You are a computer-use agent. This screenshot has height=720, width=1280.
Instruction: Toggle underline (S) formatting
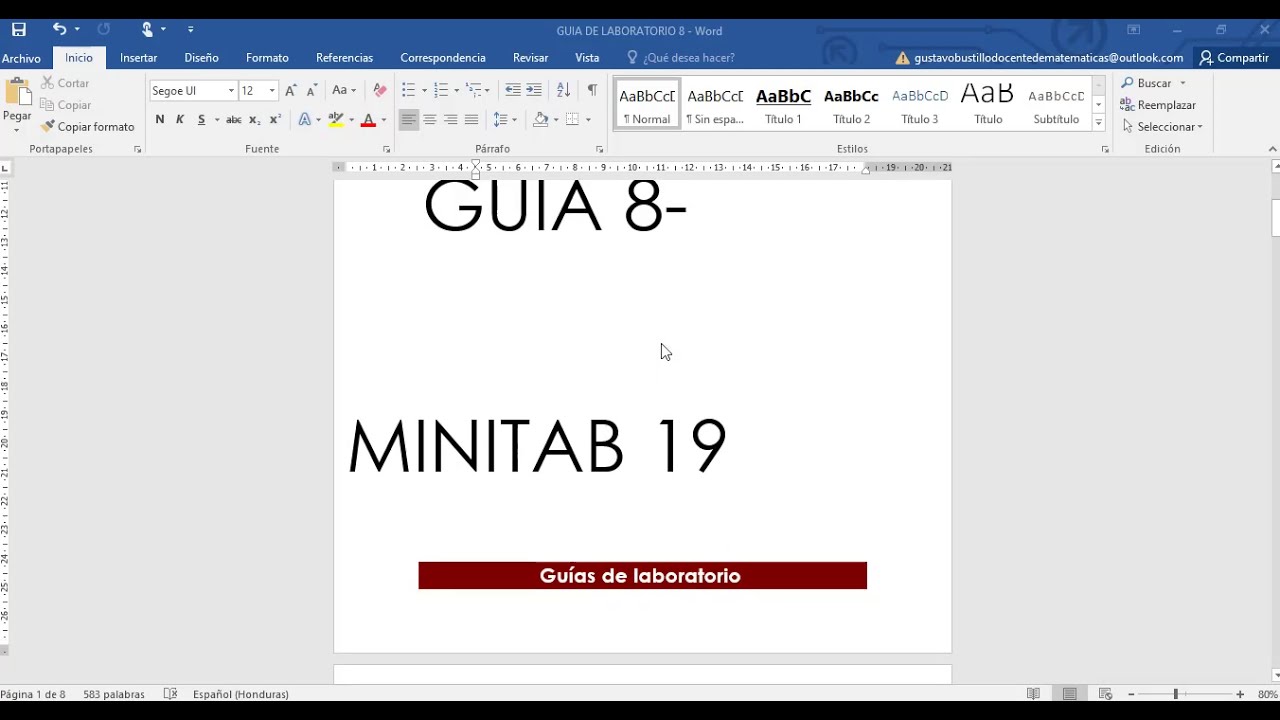coord(201,120)
